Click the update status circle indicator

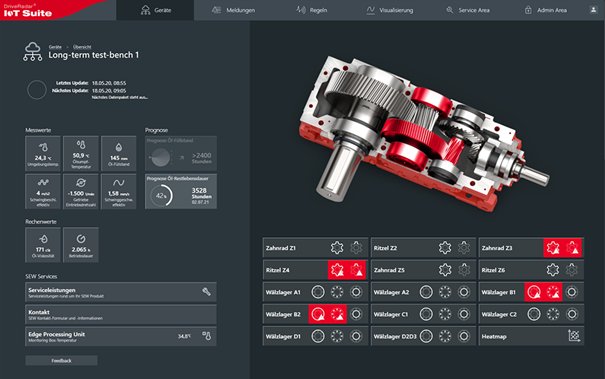point(37,90)
